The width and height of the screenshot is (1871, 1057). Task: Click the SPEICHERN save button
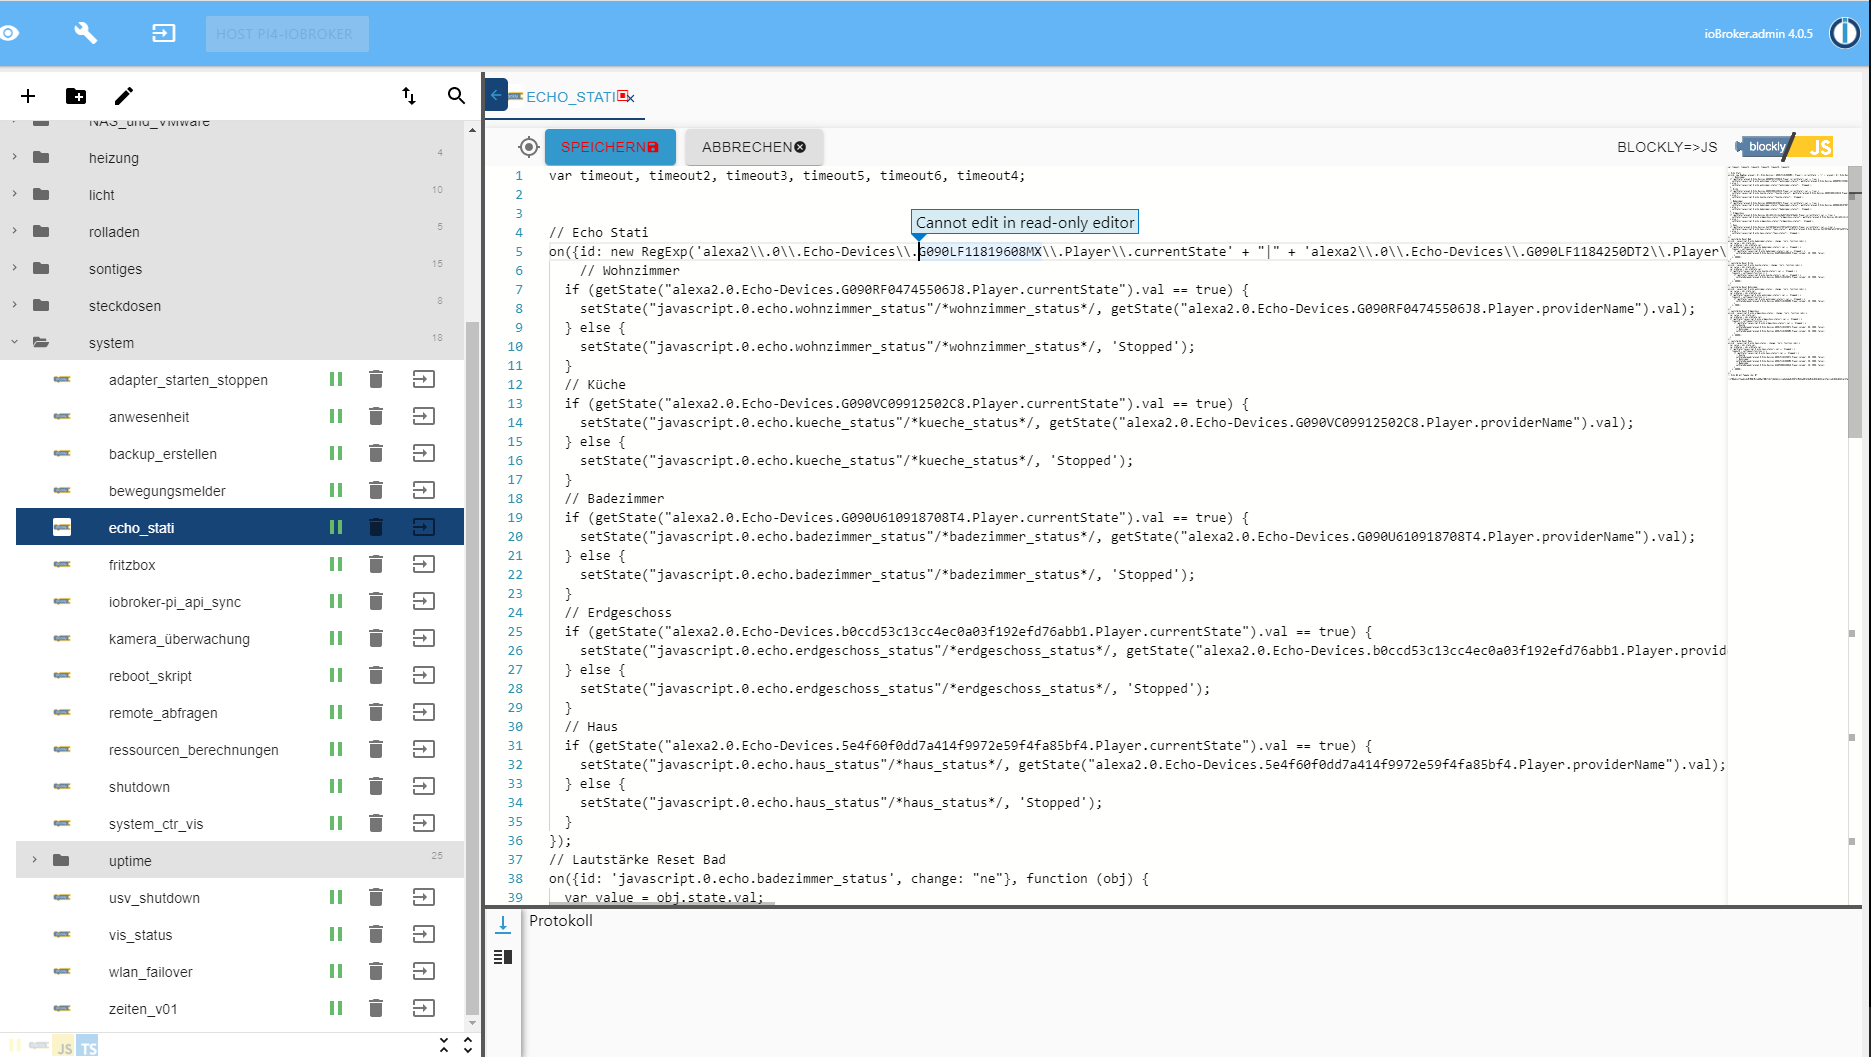click(x=610, y=147)
